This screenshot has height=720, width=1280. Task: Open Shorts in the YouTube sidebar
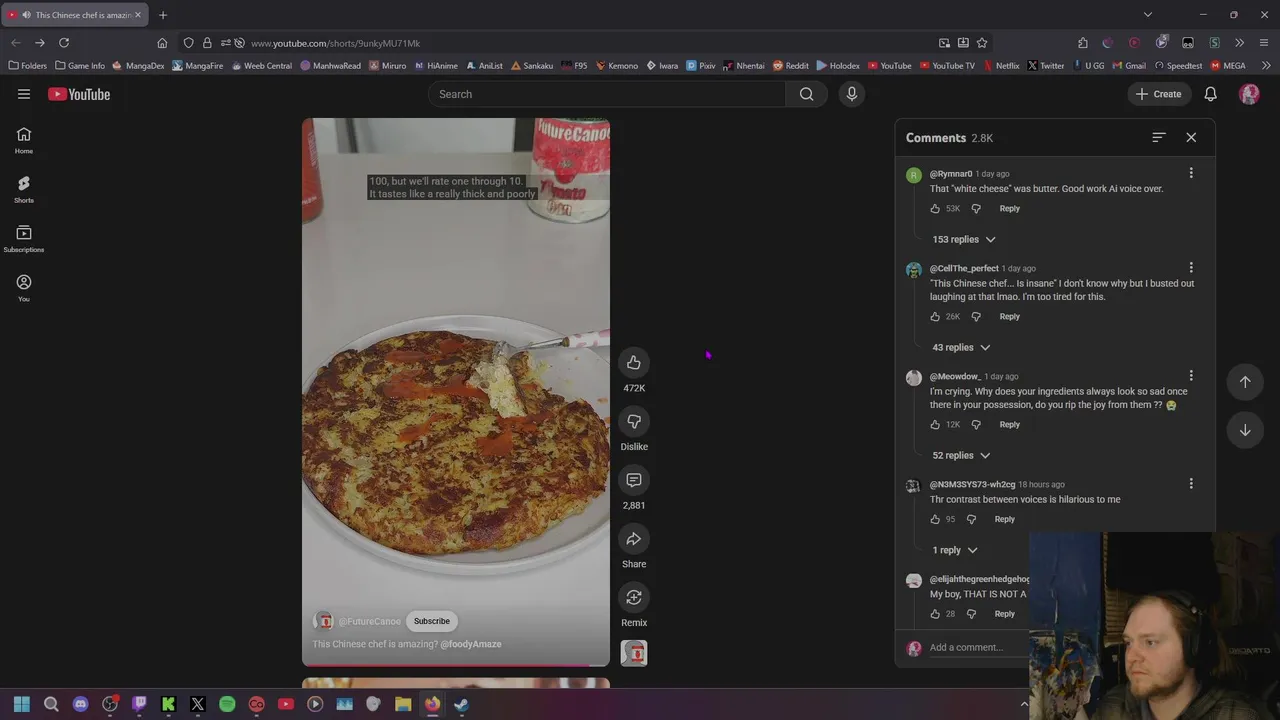point(24,189)
